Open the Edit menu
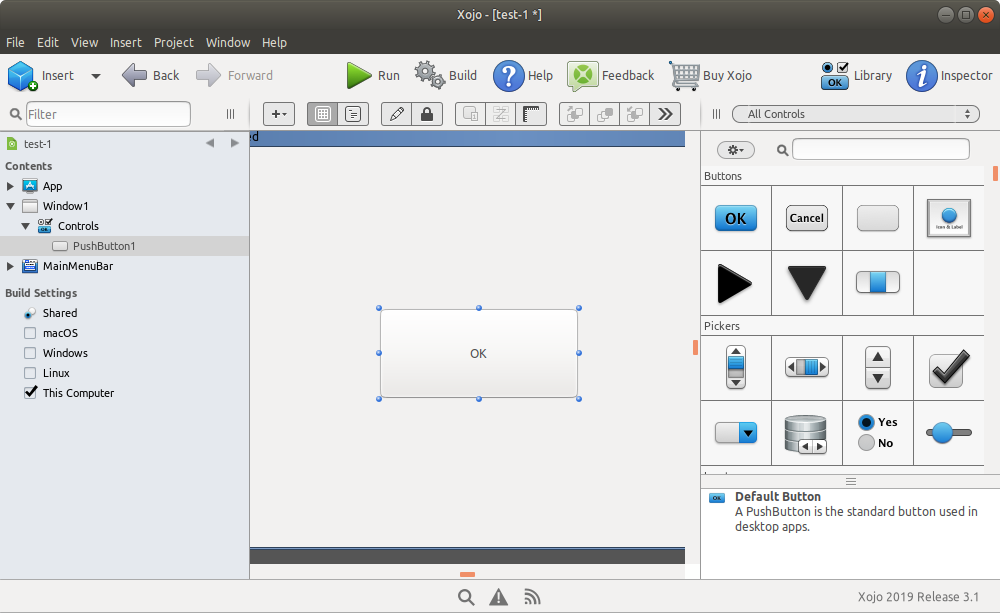The width and height of the screenshot is (1000, 613). tap(48, 43)
